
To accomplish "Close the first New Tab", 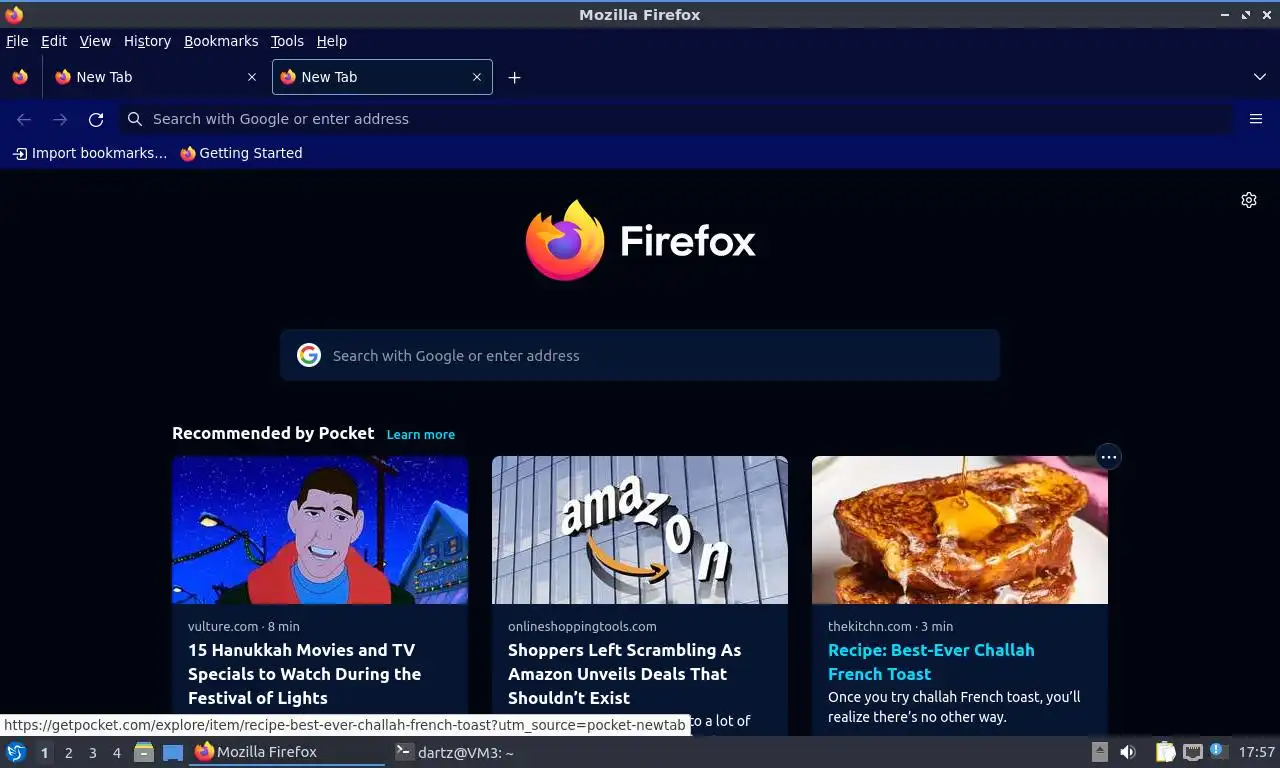I will (251, 77).
